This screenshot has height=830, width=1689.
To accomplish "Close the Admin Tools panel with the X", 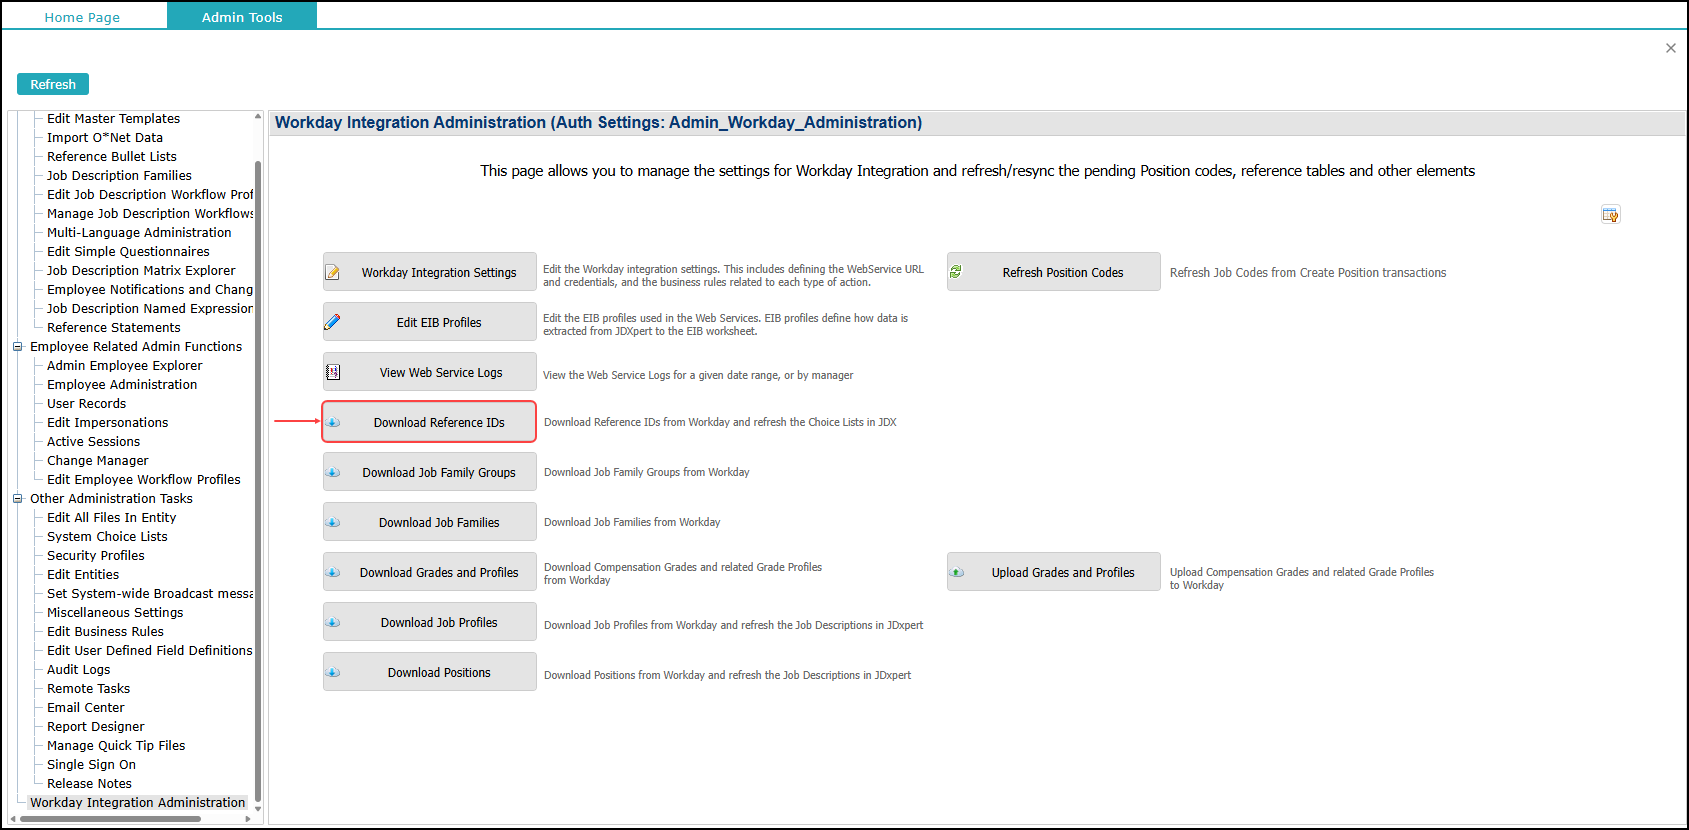I will pyautogui.click(x=1670, y=48).
